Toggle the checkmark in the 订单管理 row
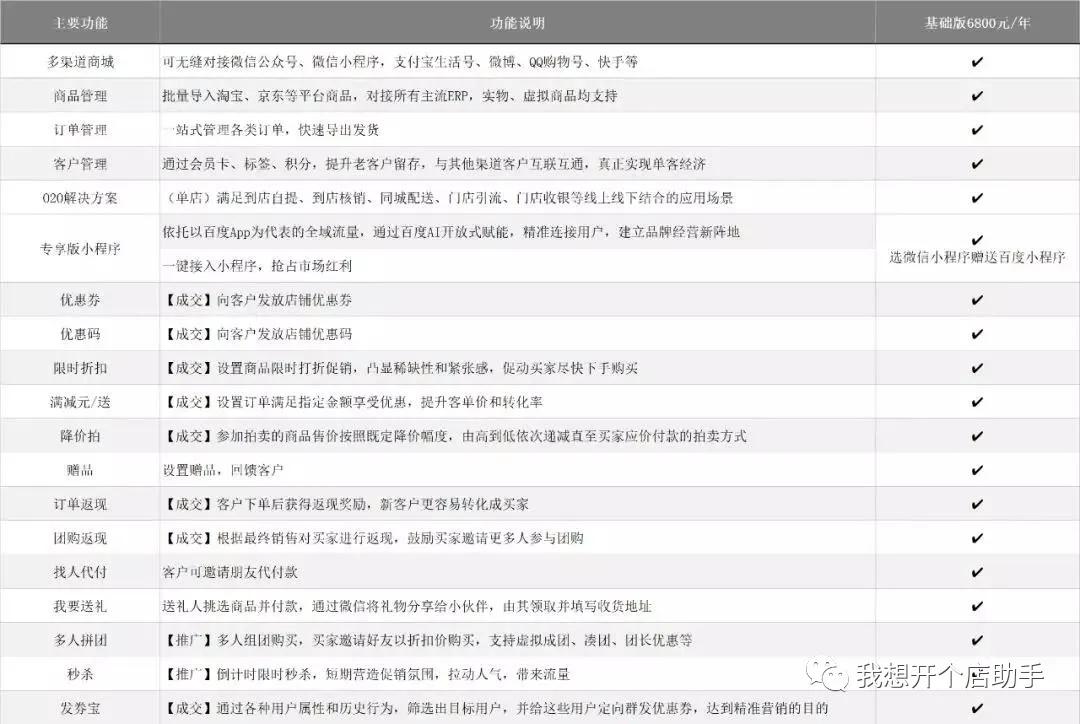Screen dimensions: 1080x724 (977, 130)
